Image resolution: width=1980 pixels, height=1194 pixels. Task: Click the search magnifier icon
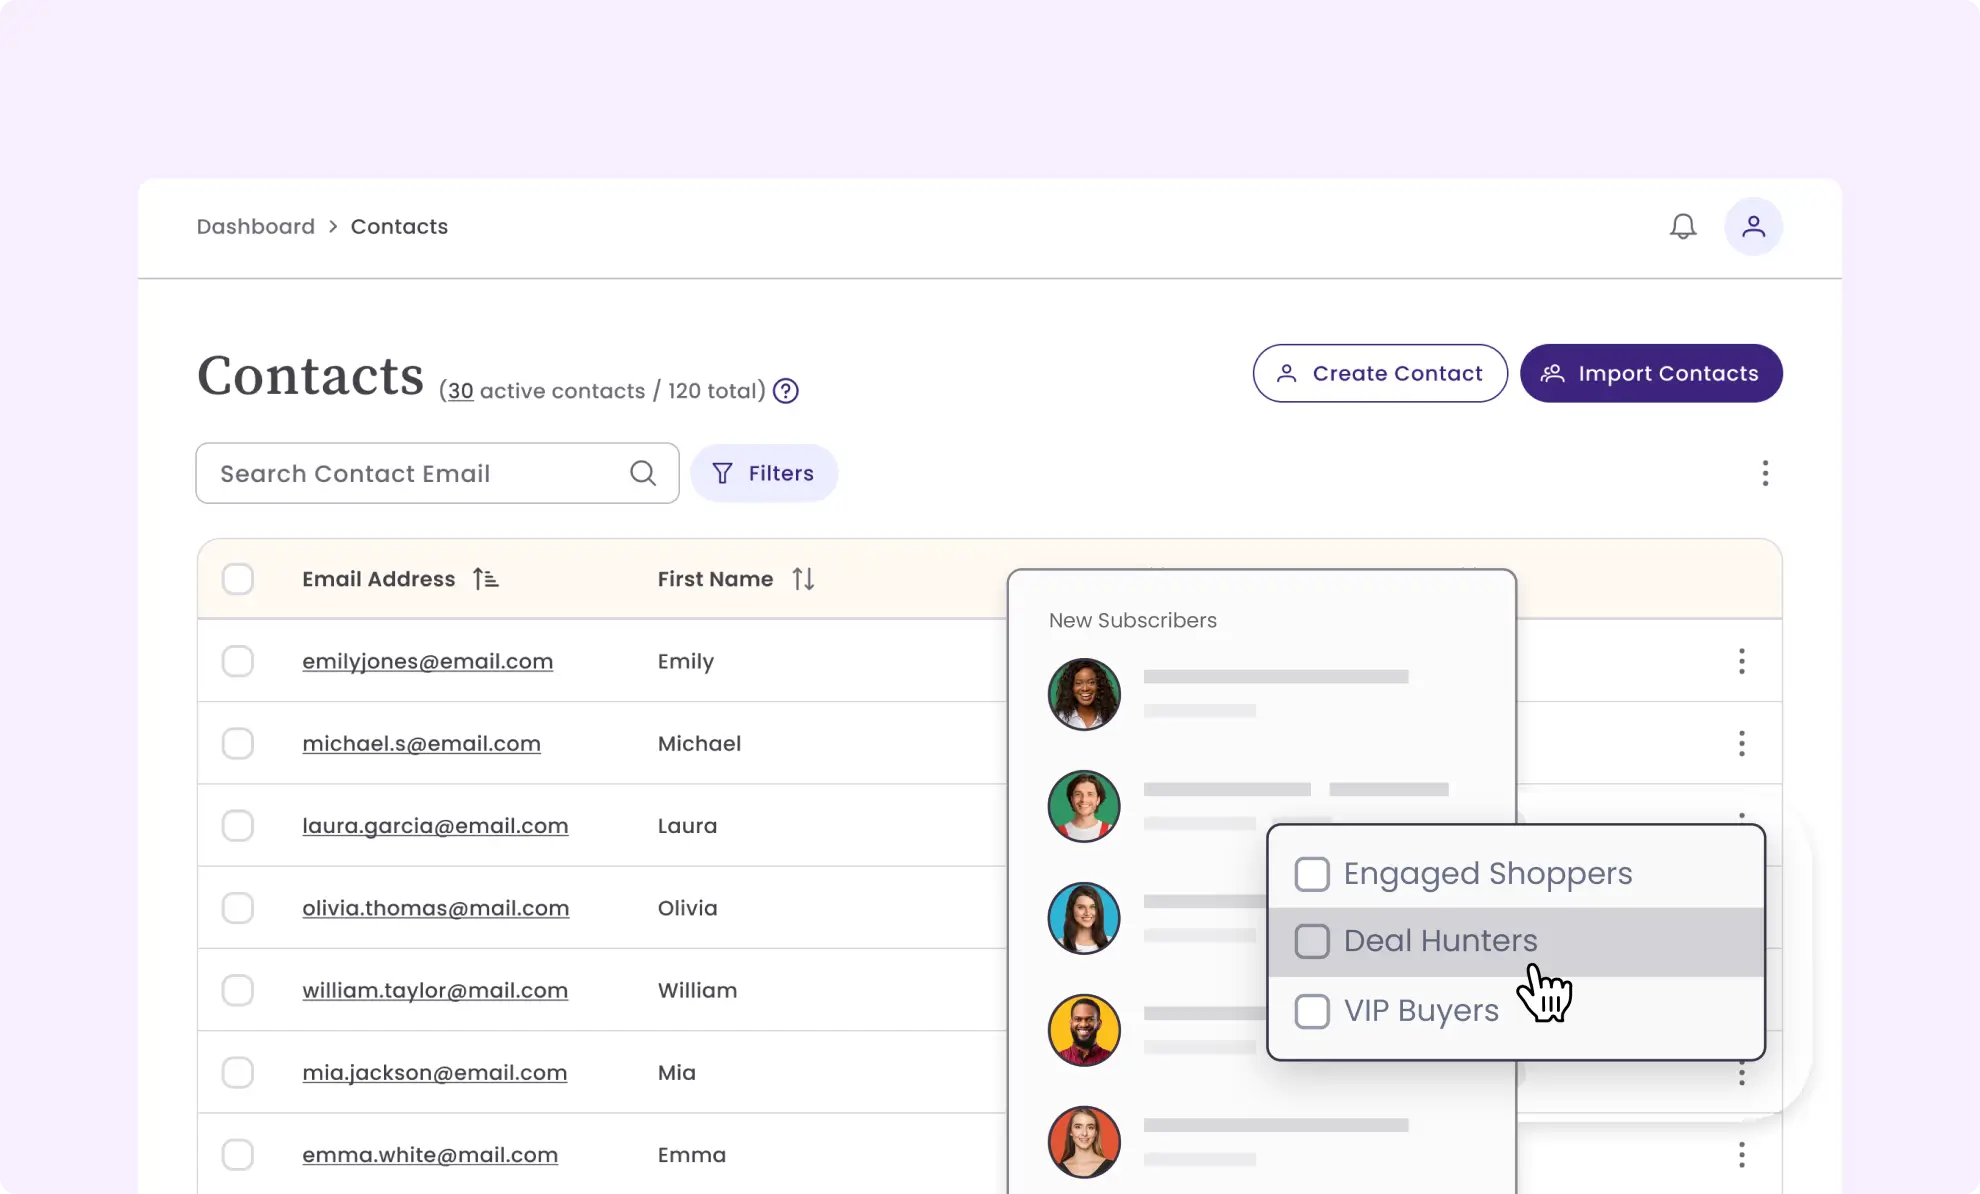tap(643, 473)
